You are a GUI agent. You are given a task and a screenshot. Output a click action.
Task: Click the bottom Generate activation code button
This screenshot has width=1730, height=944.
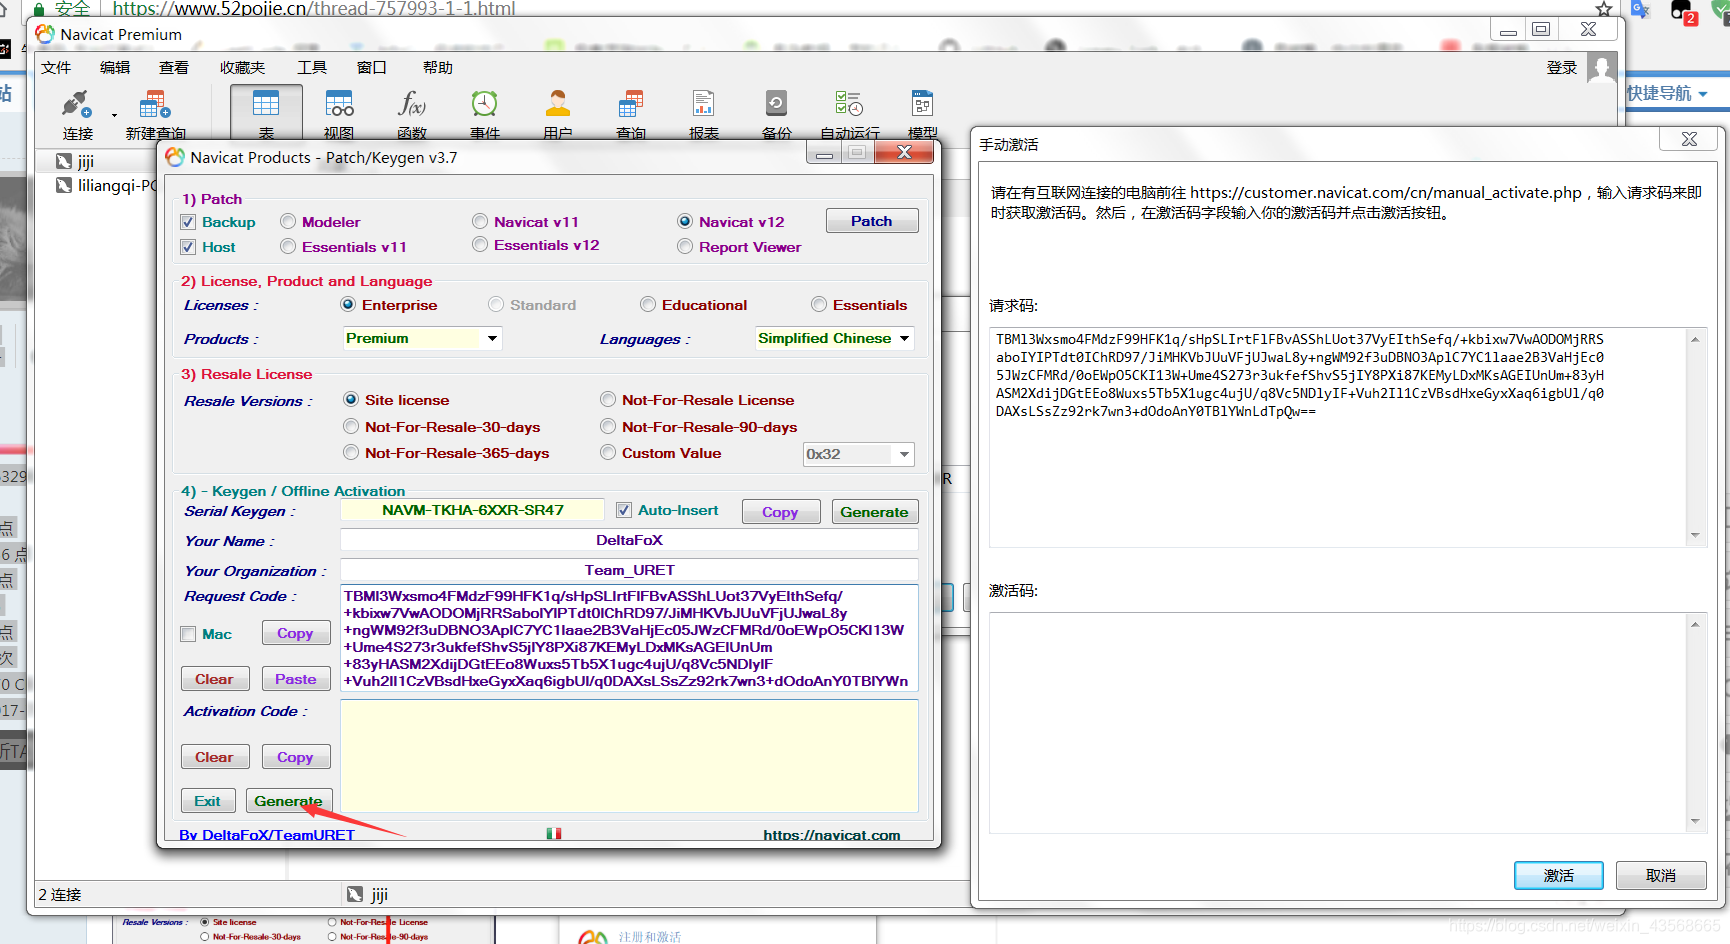point(288,801)
